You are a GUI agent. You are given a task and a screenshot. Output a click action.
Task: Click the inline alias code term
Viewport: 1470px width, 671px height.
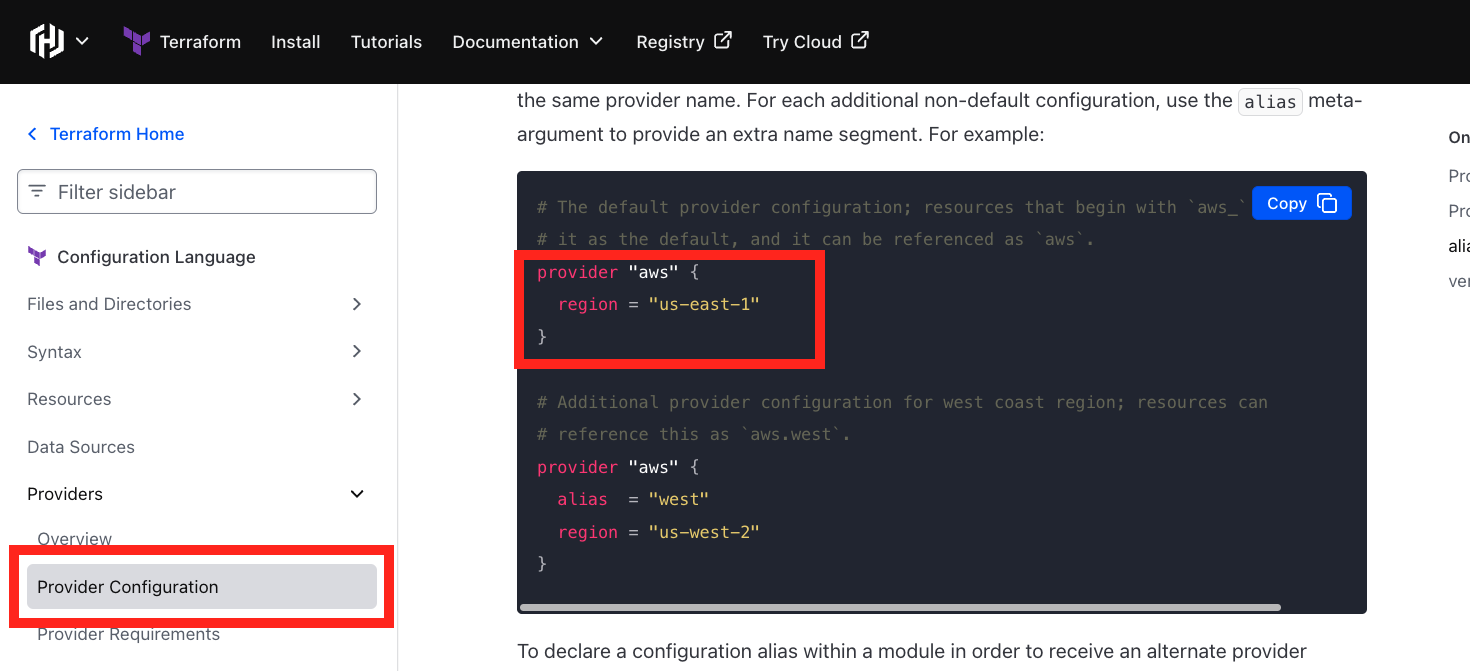pyautogui.click(x=1270, y=102)
